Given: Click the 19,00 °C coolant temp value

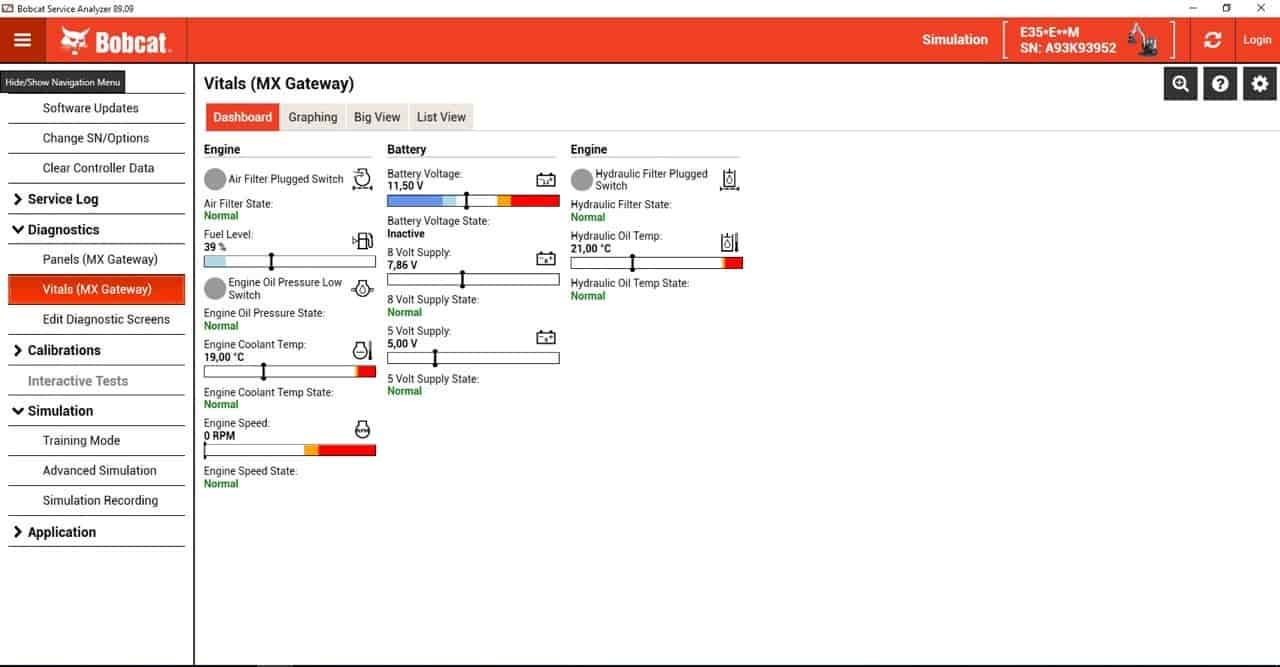Looking at the screenshot, I should coord(224,357).
